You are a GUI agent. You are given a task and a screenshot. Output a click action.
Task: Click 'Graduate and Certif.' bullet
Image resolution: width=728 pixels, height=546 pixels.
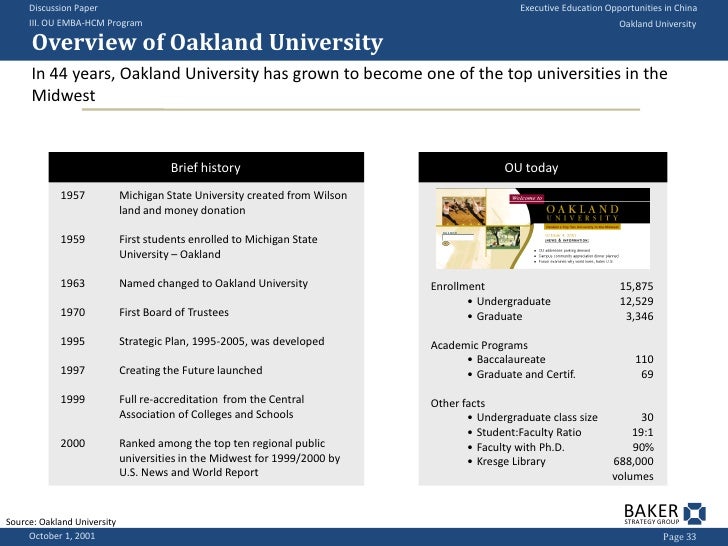[521, 374]
